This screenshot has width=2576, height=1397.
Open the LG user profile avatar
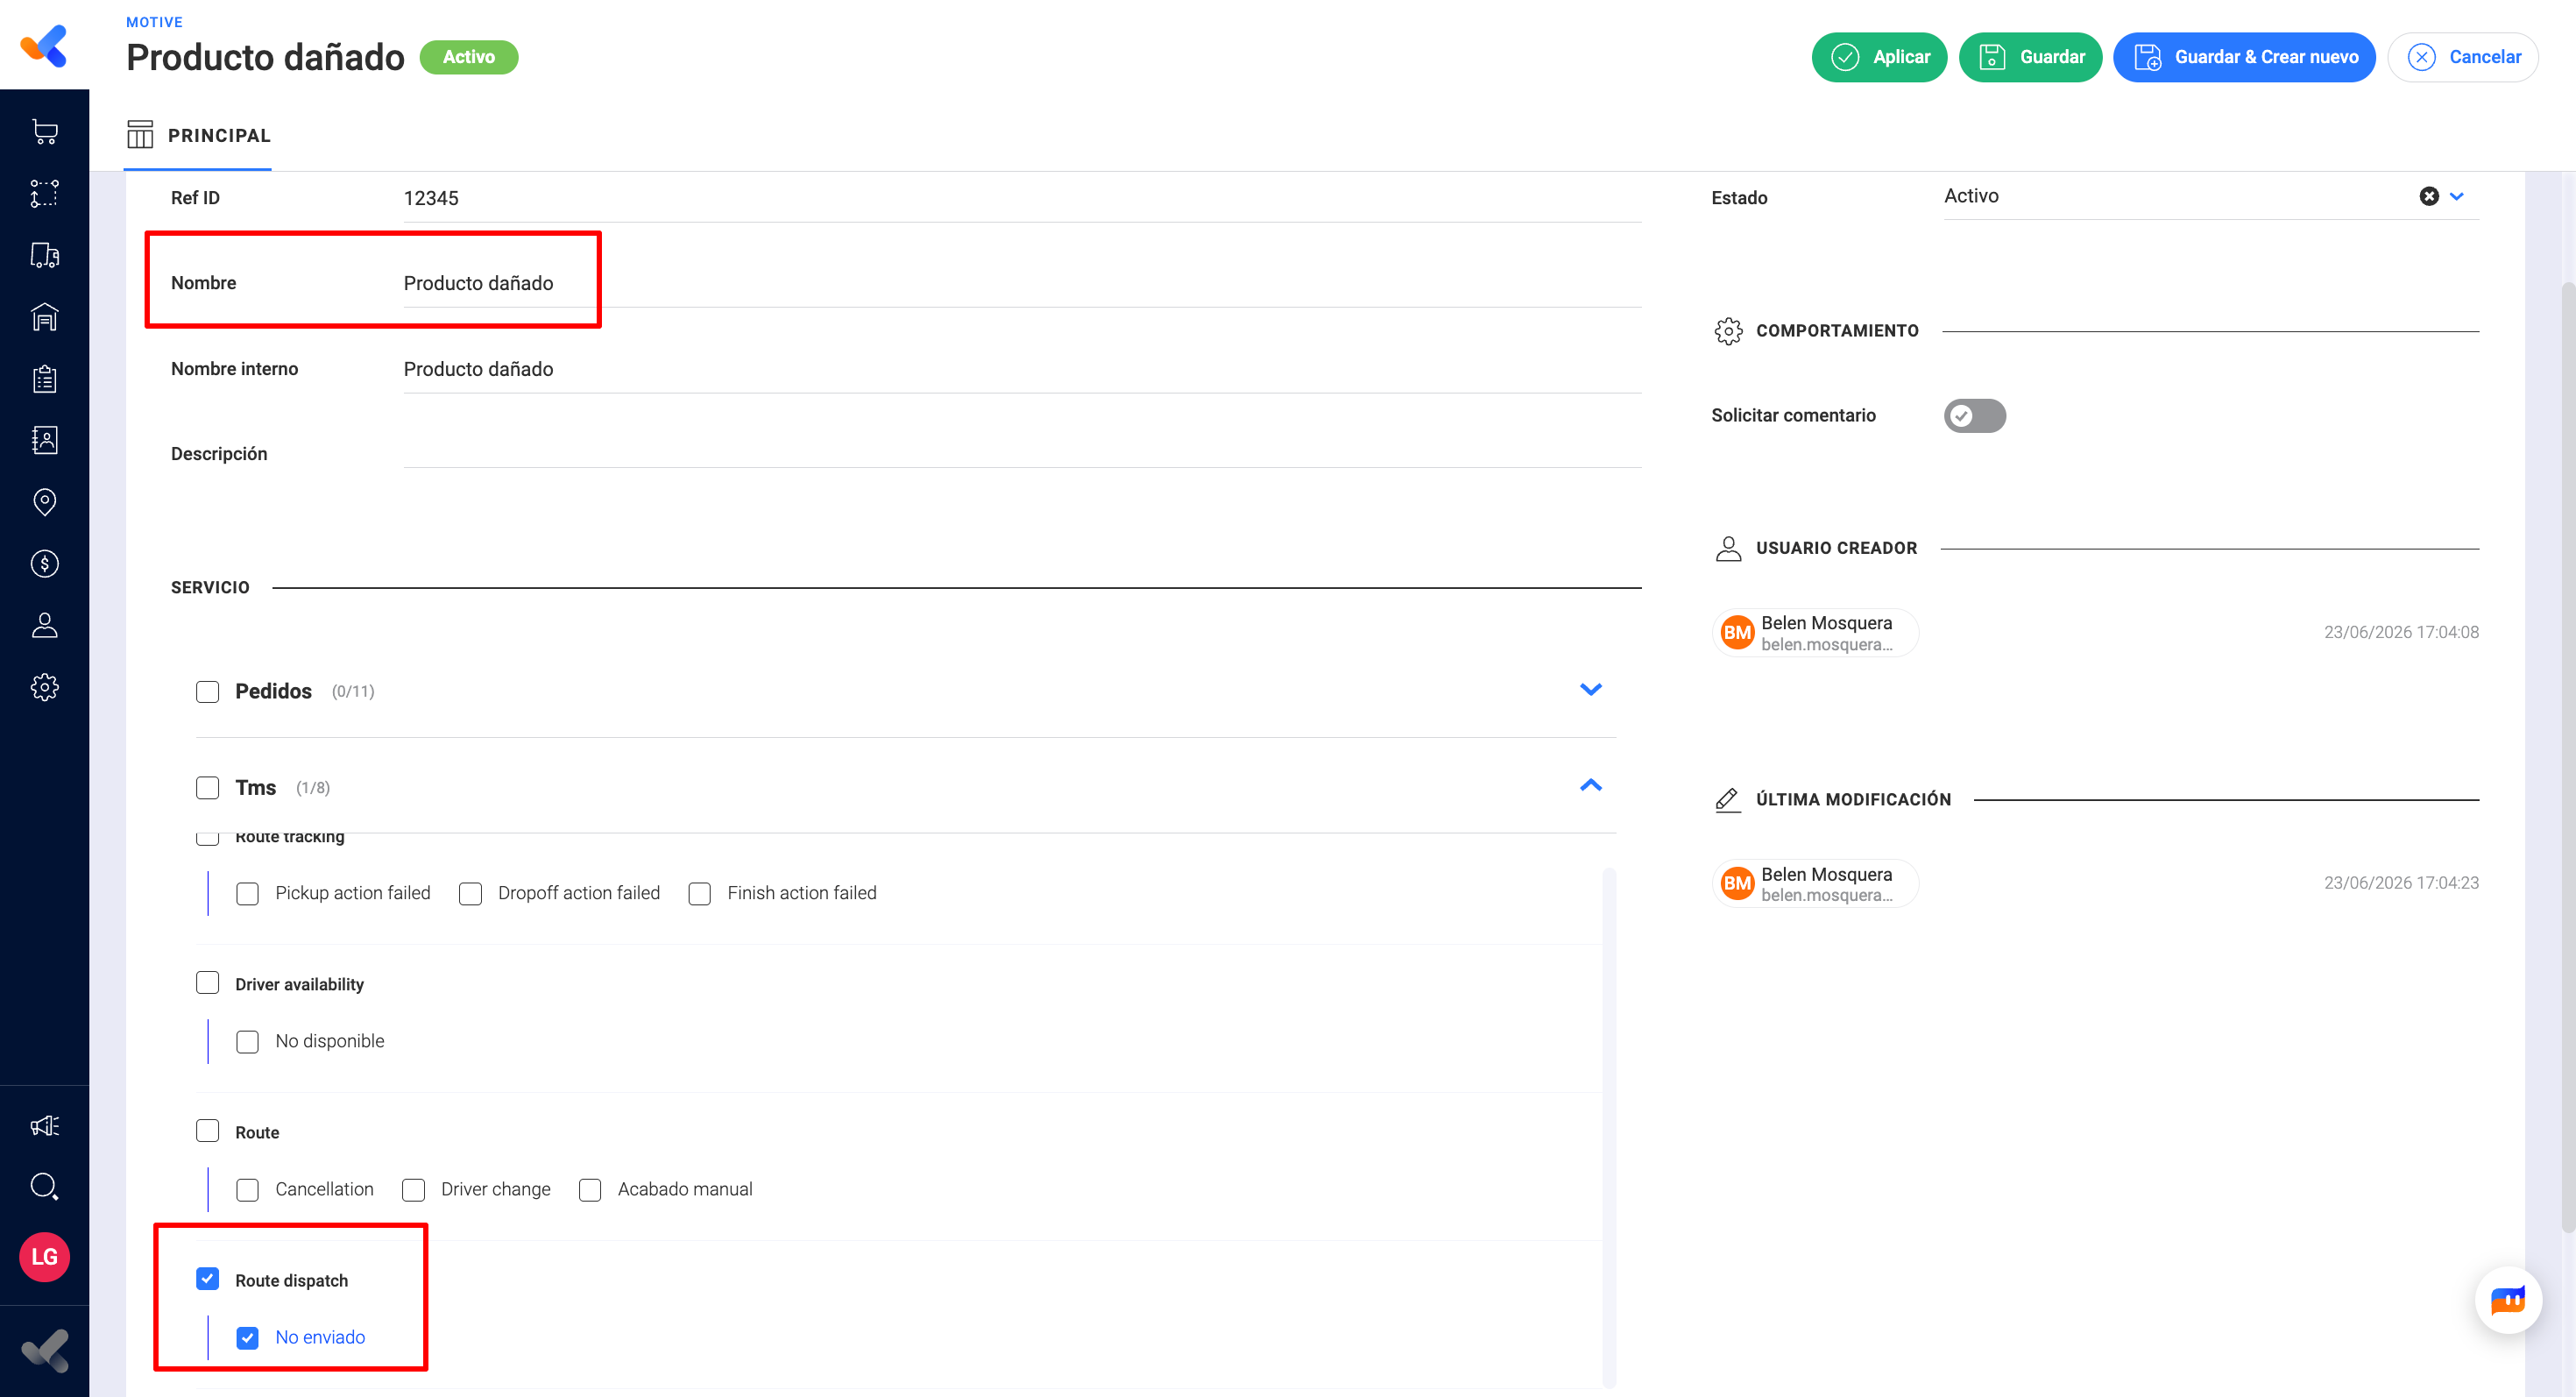click(x=44, y=1257)
